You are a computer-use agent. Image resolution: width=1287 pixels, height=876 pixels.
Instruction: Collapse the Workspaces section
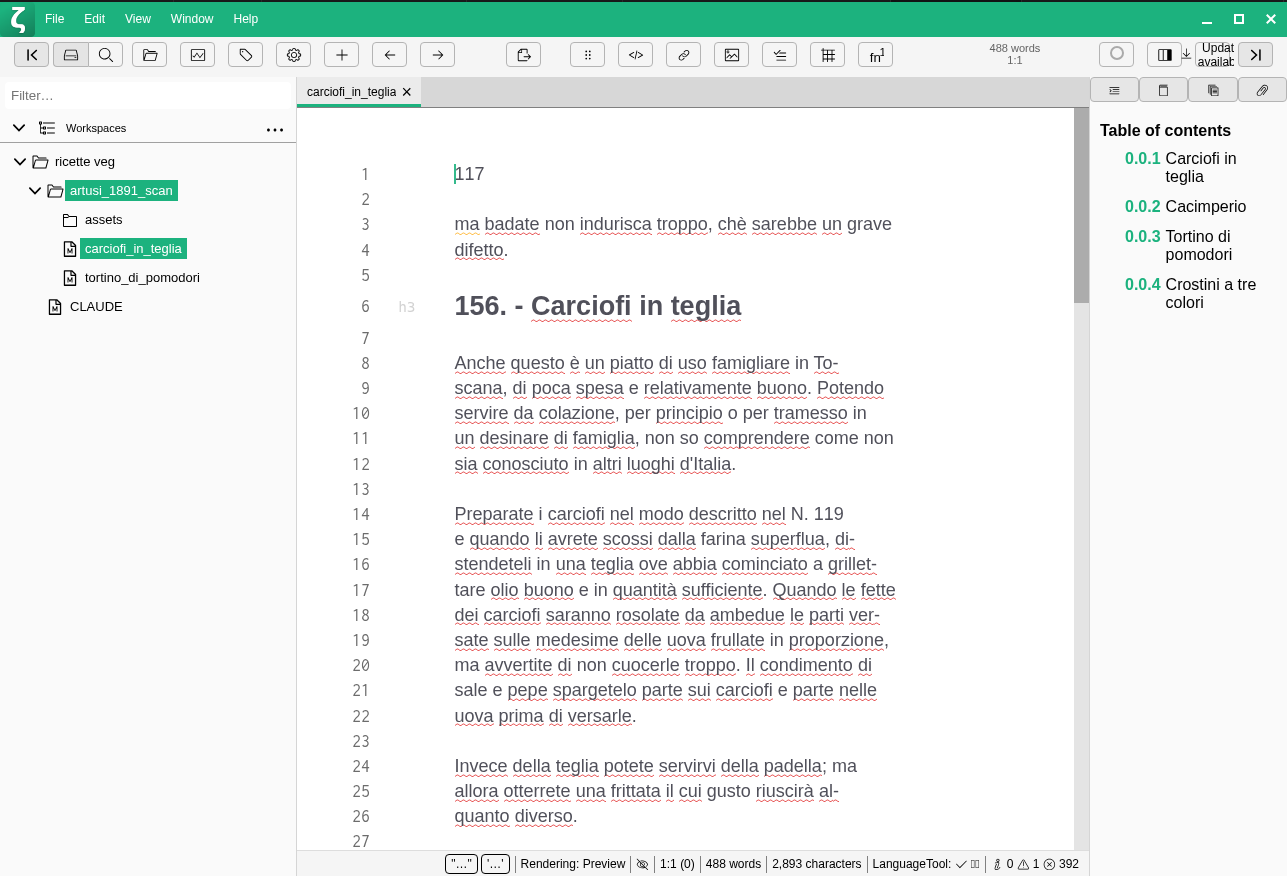point(19,128)
